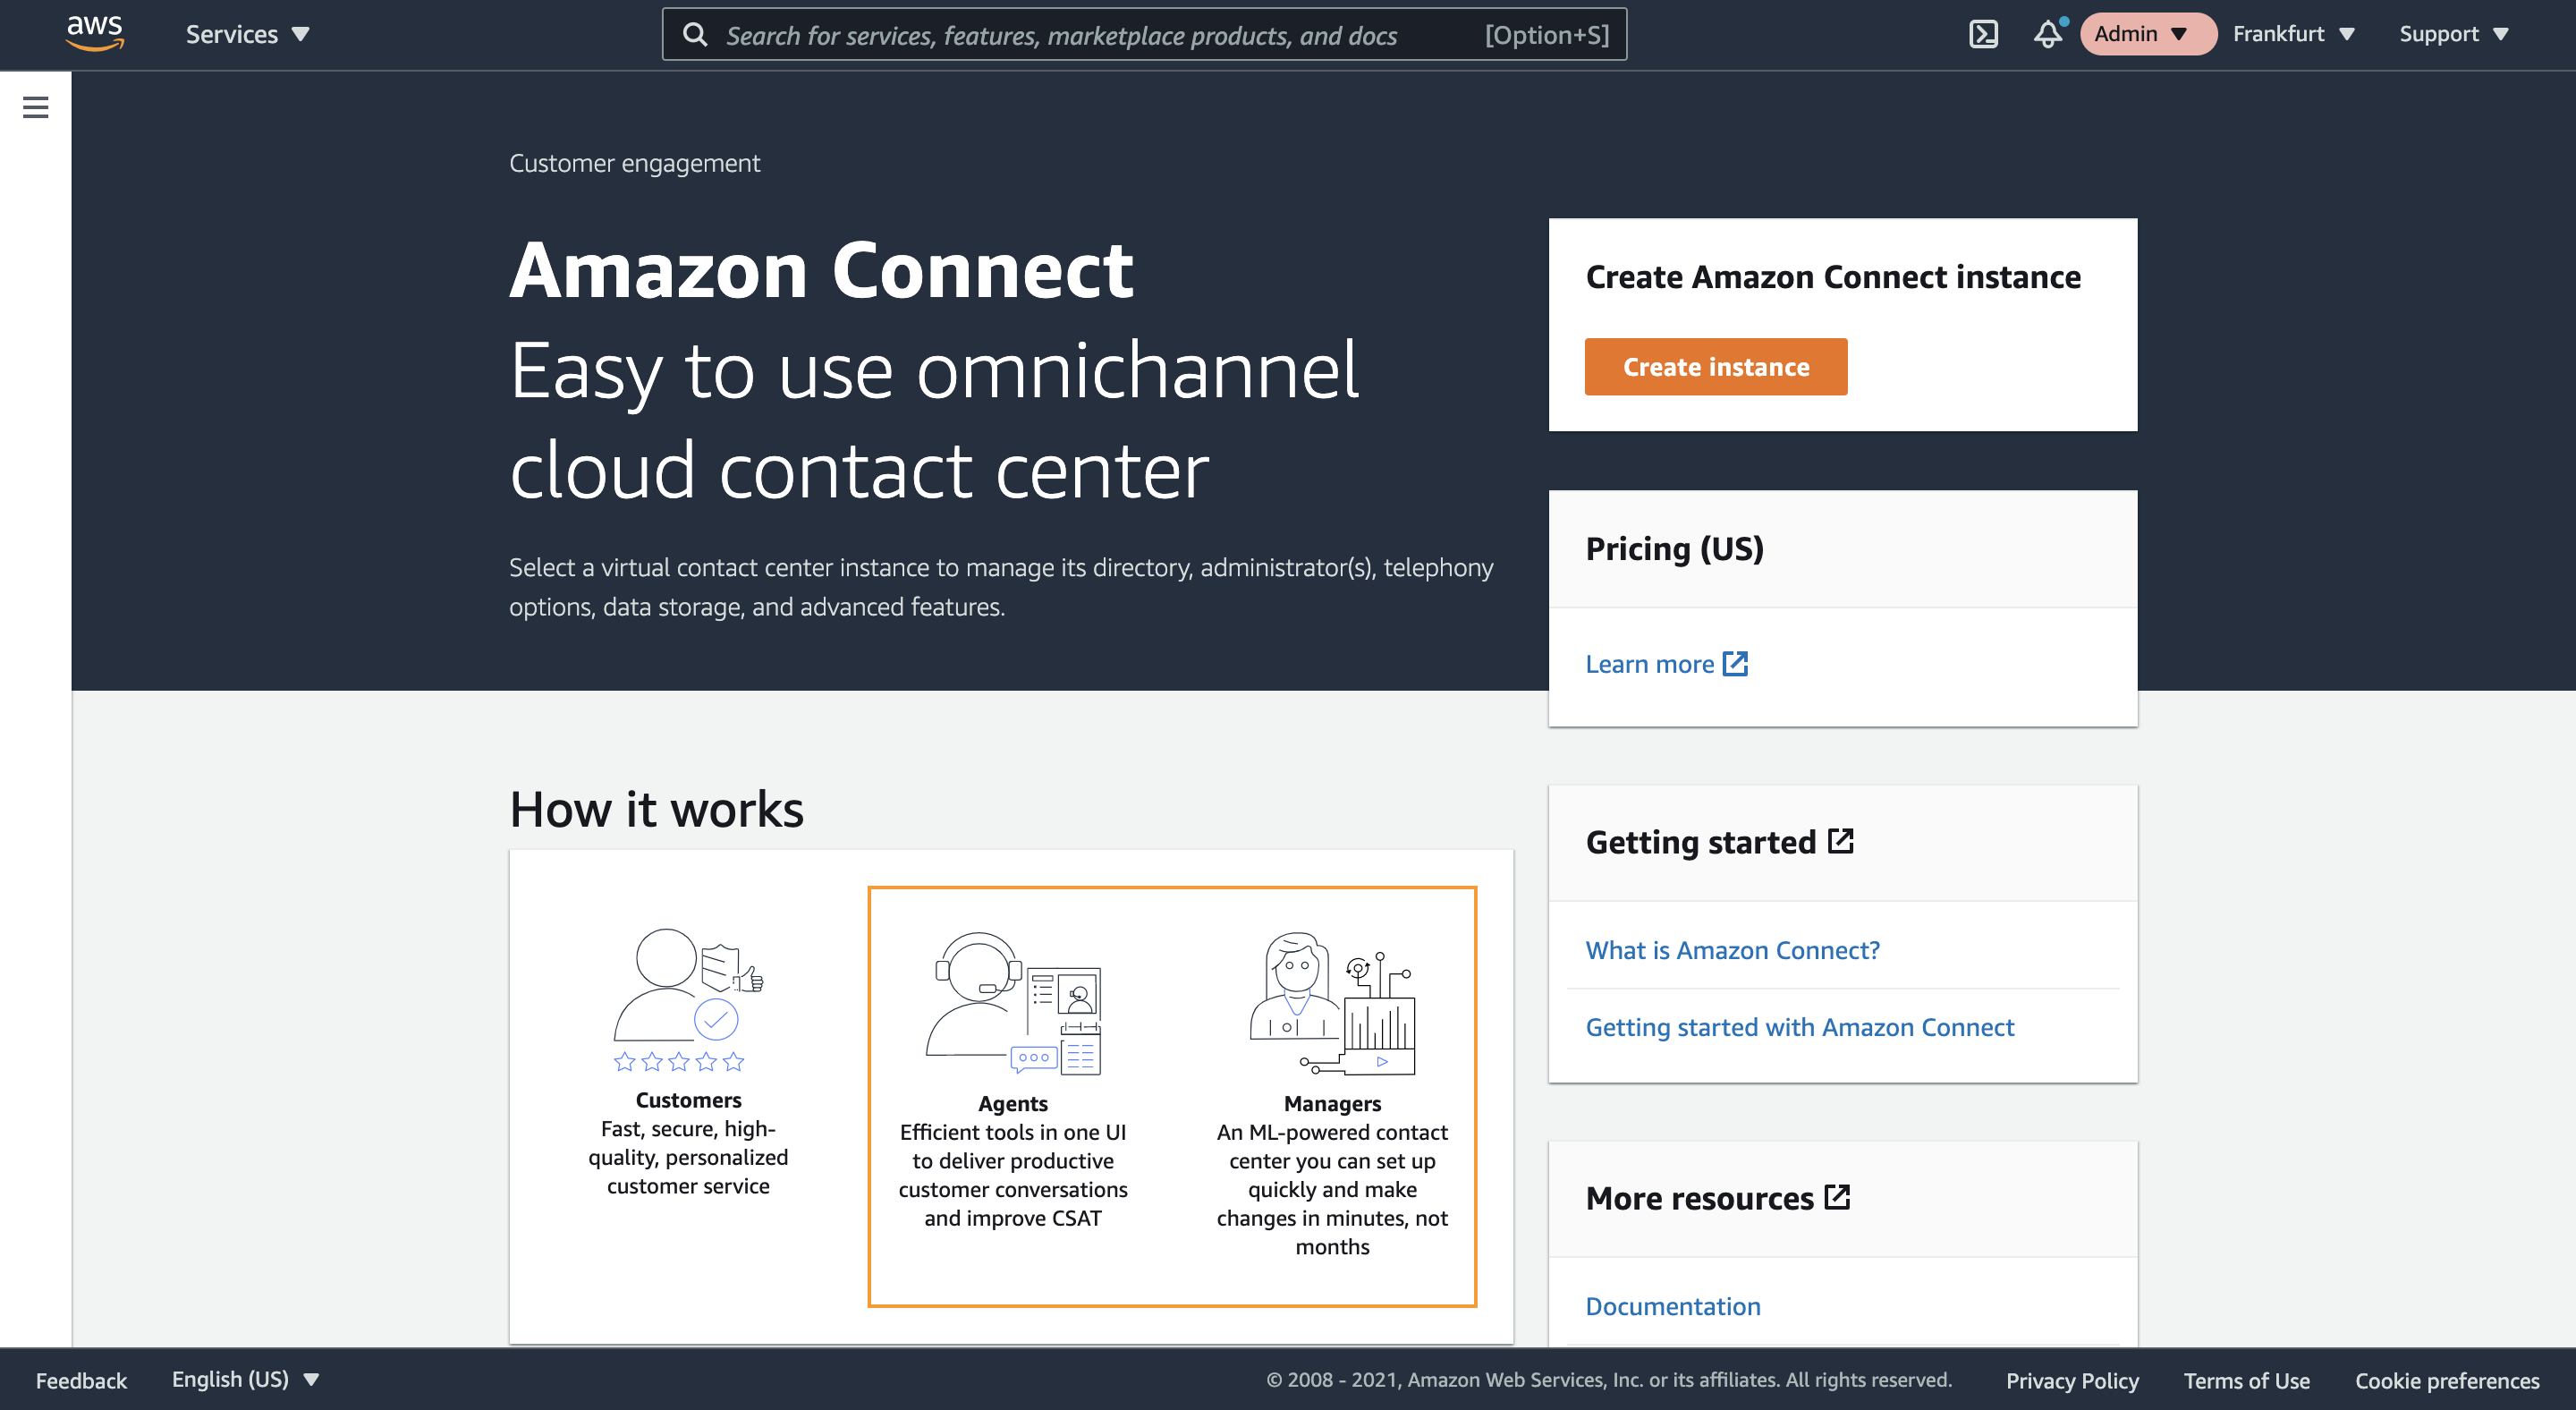Image resolution: width=2576 pixels, height=1410 pixels.
Task: Click the Customers illustration
Action: tap(688, 1000)
